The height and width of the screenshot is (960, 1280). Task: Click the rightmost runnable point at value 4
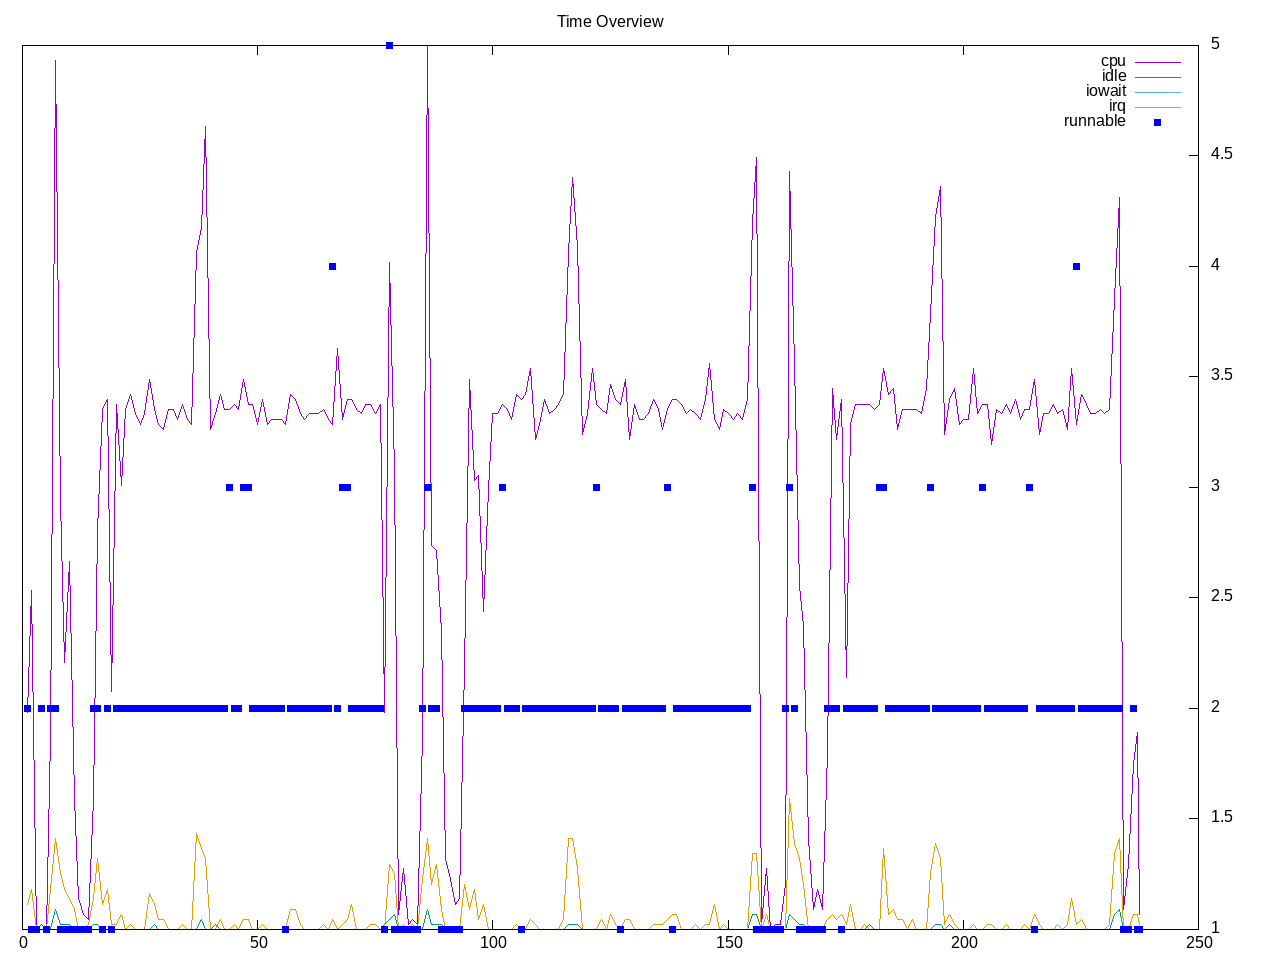(1076, 266)
